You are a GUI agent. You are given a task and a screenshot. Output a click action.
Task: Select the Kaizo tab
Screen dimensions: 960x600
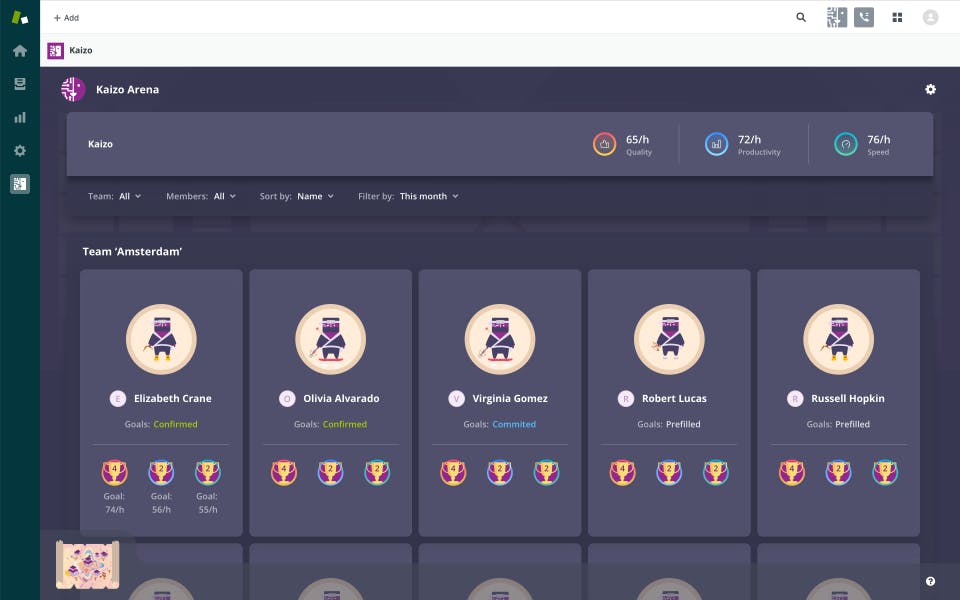point(70,50)
